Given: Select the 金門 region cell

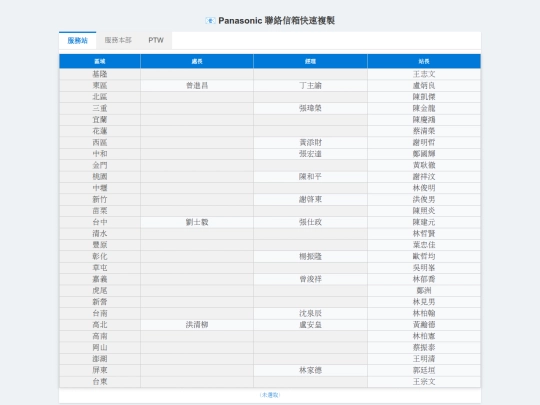Looking at the screenshot, I should pyautogui.click(x=100, y=165).
